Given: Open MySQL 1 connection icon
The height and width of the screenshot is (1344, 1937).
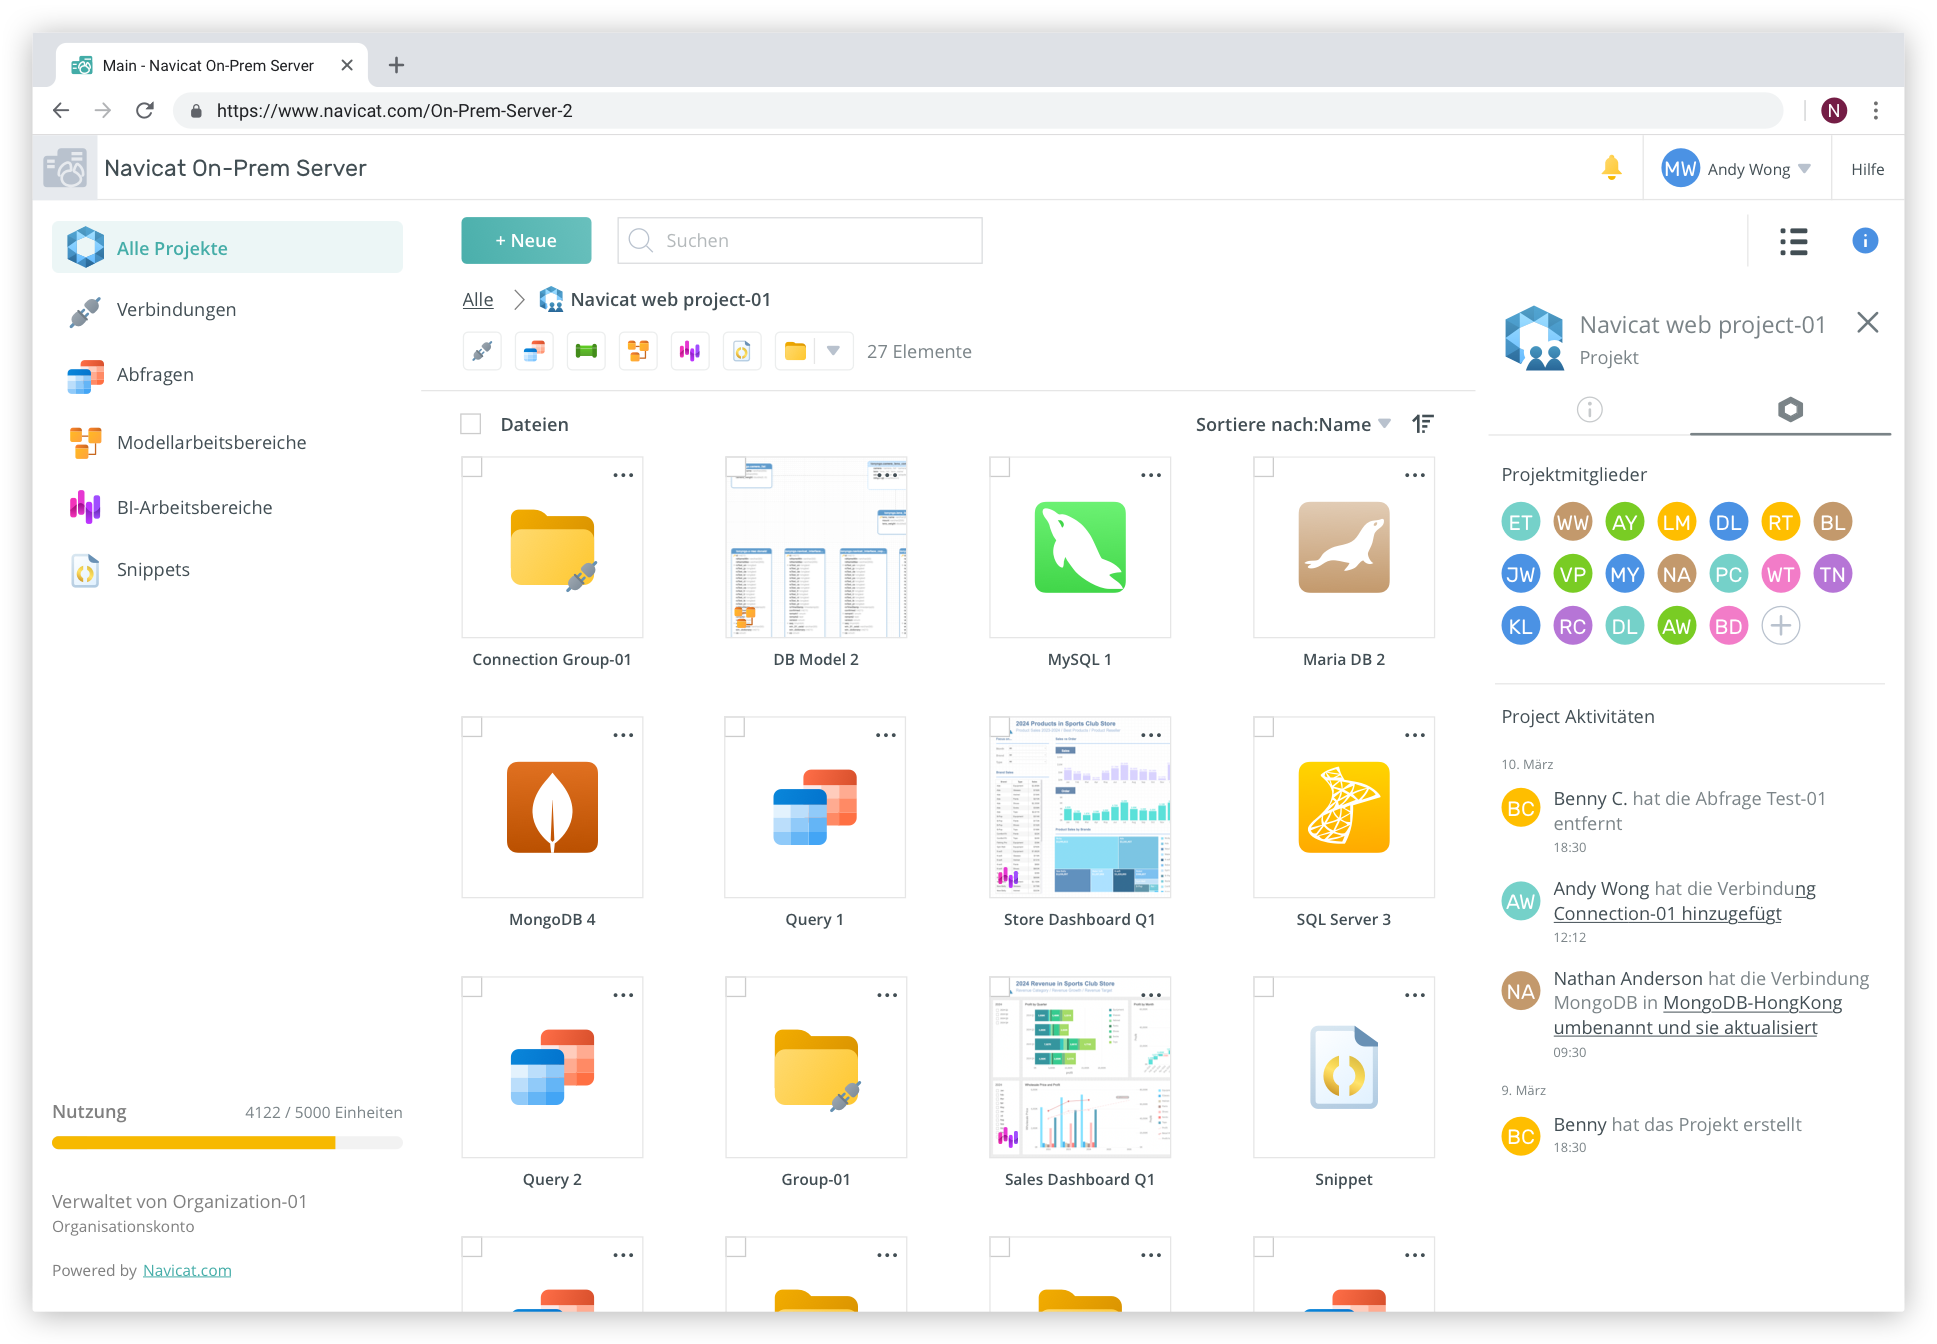Looking at the screenshot, I should coord(1079,548).
